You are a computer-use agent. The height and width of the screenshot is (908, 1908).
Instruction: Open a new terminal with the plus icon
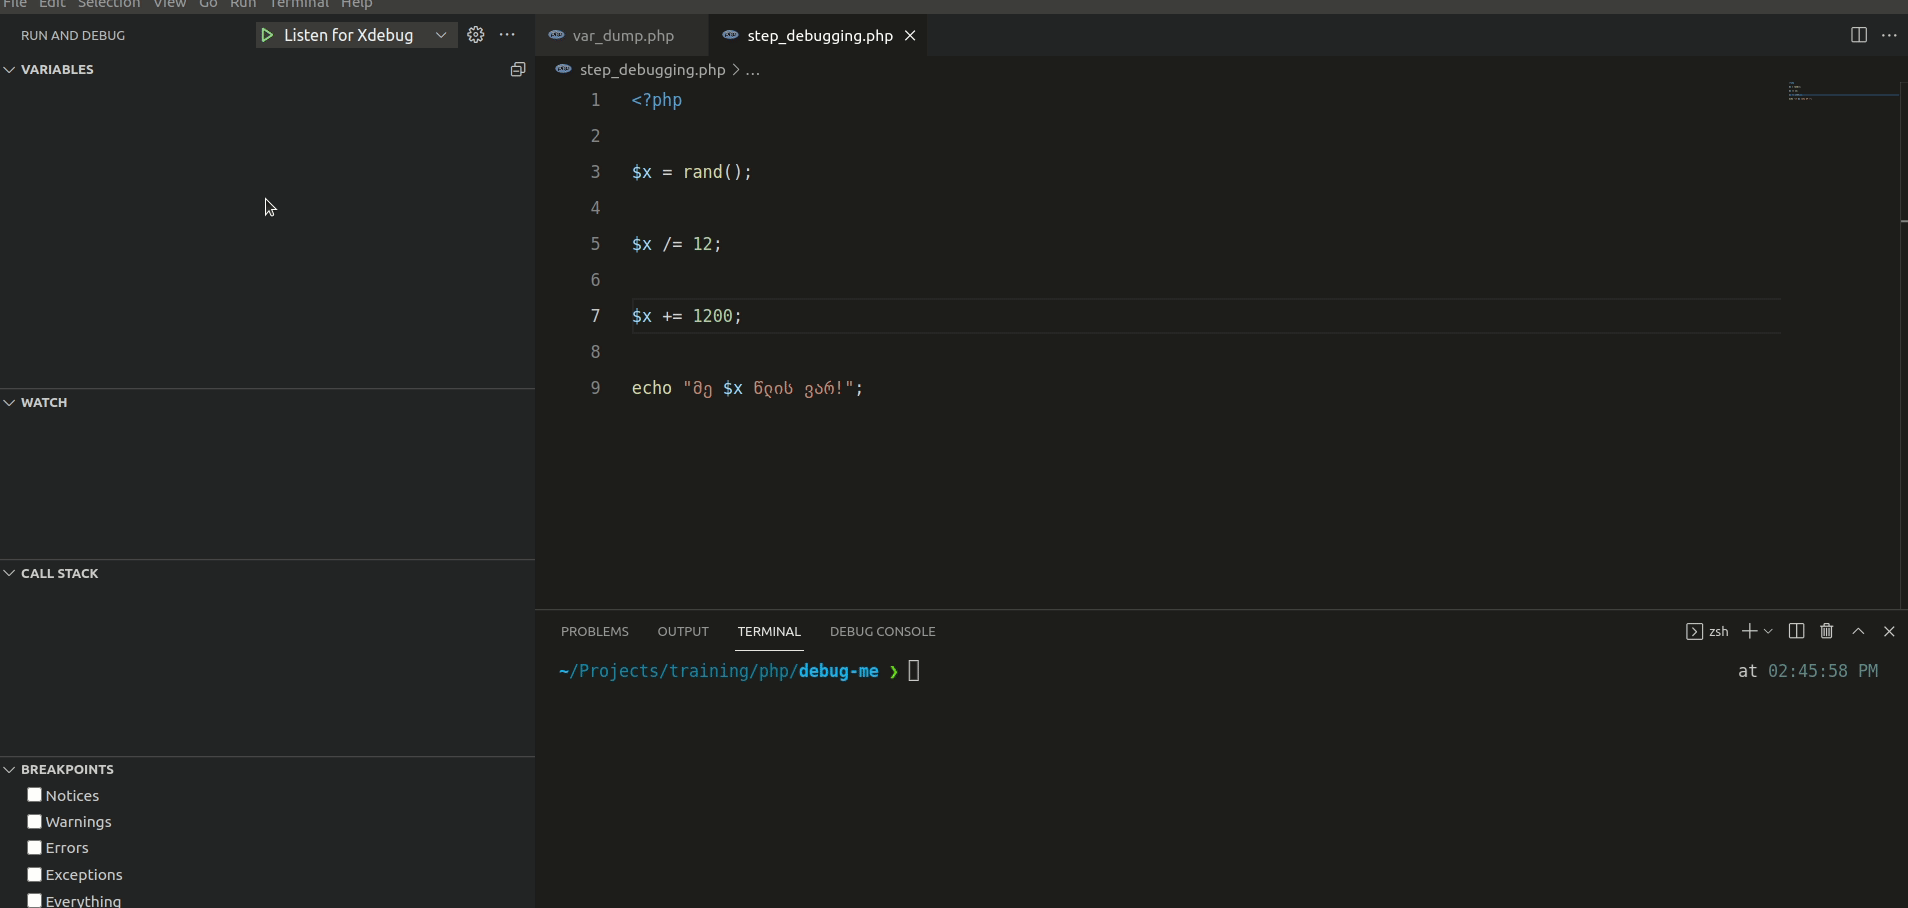click(1748, 631)
